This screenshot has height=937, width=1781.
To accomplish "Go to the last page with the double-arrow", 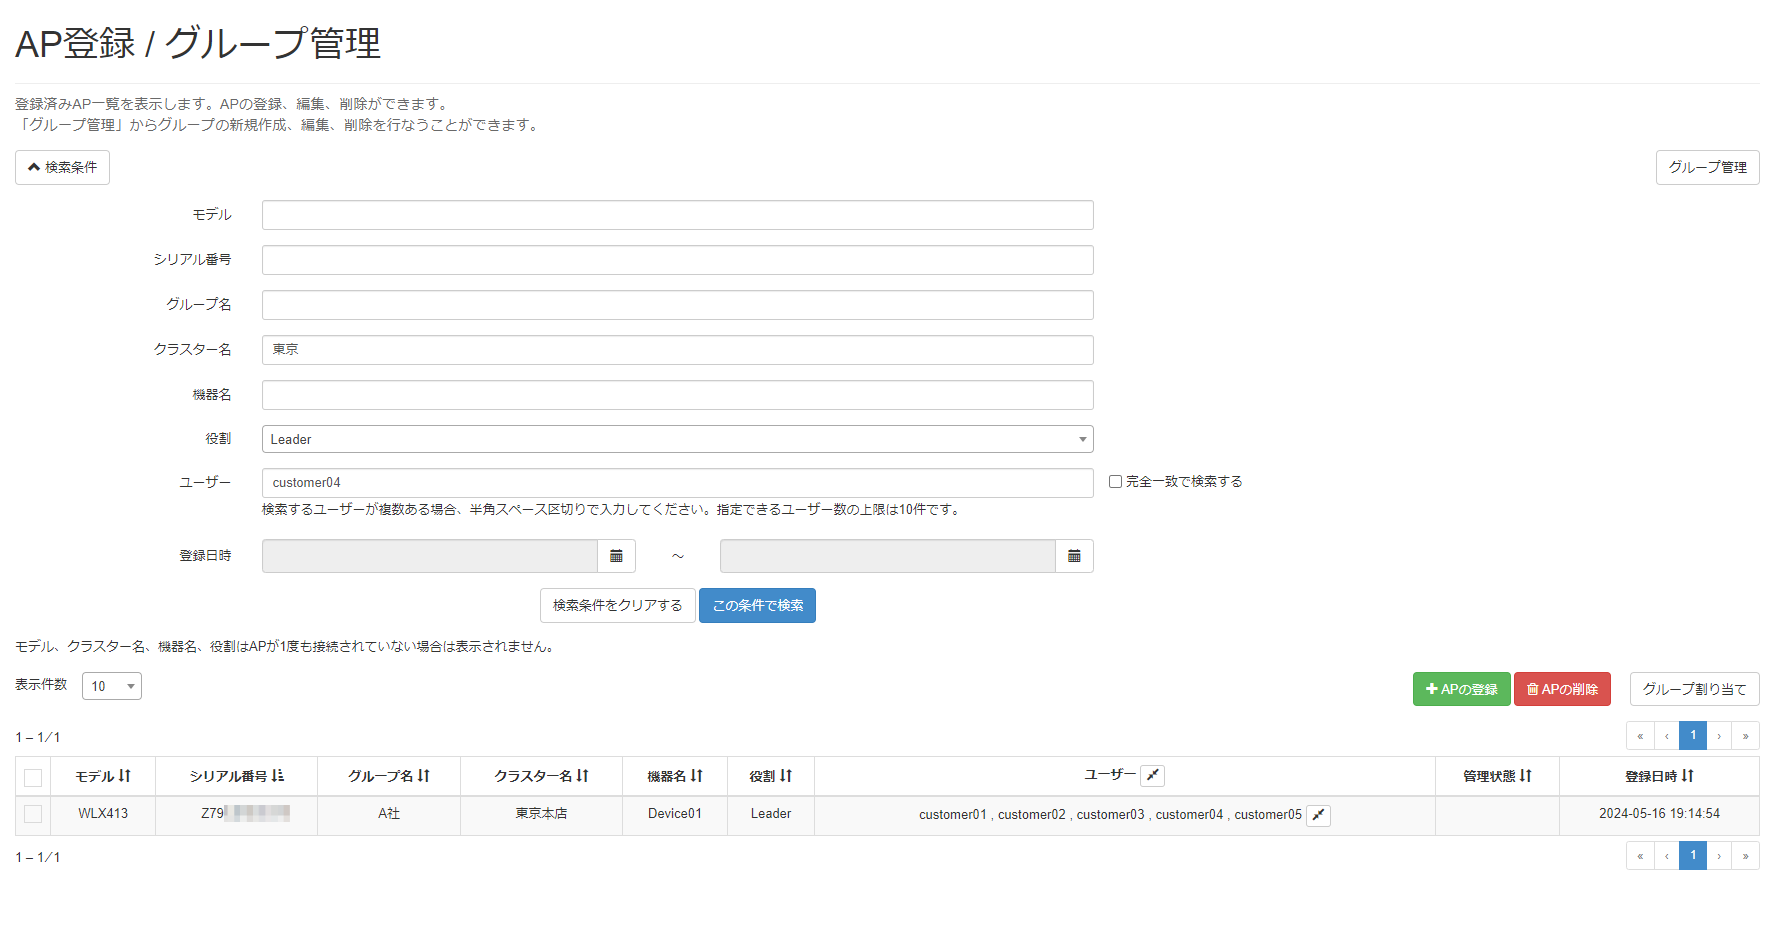I will 1745,735.
